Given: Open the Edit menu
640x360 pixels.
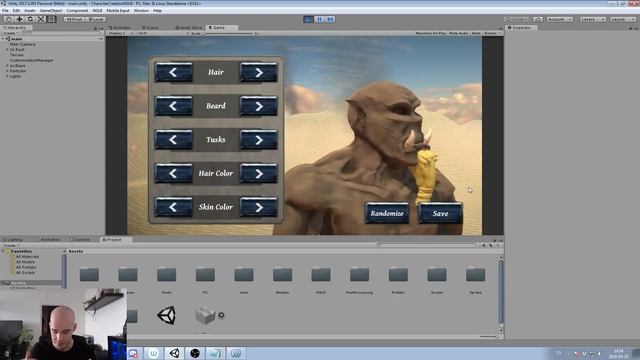Looking at the screenshot, I should tap(16, 11).
